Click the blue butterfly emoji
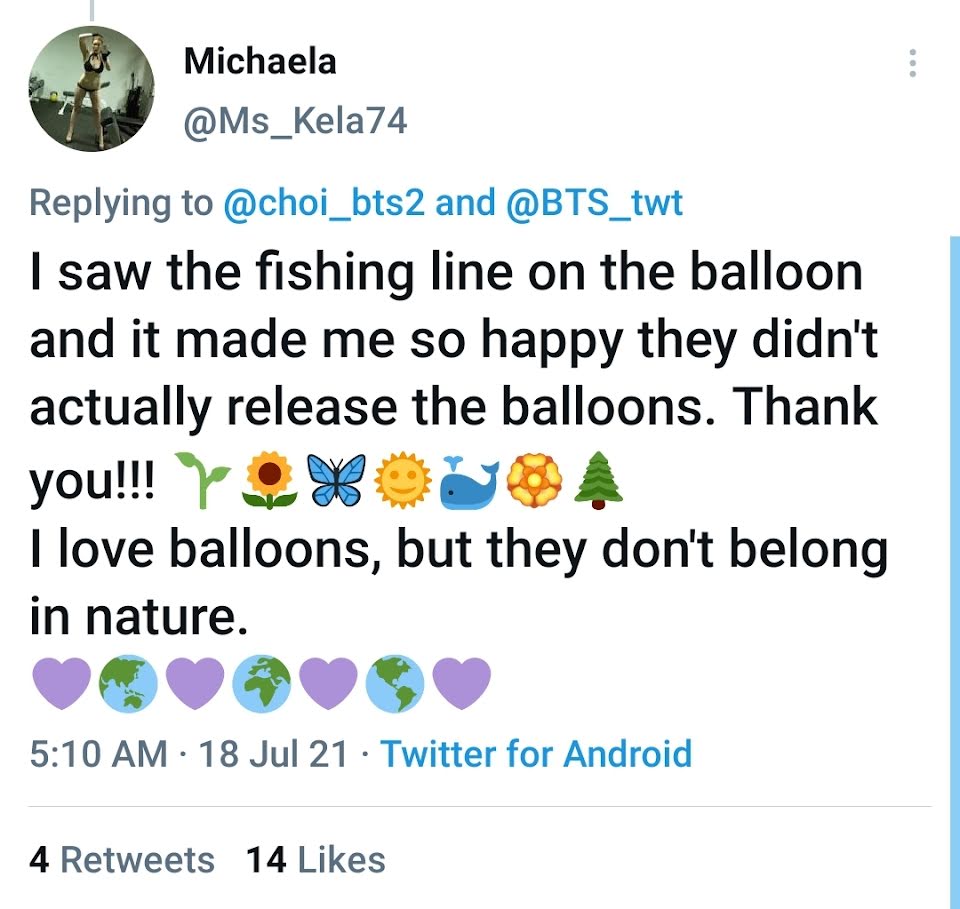This screenshot has width=960, height=909. [336, 481]
